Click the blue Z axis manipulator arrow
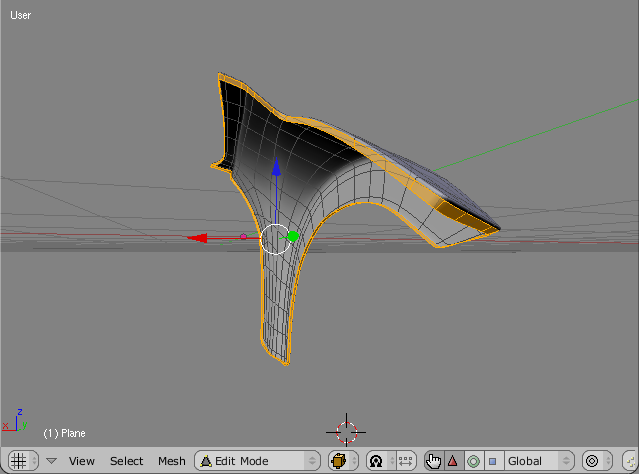The height and width of the screenshot is (474, 639). click(x=276, y=167)
